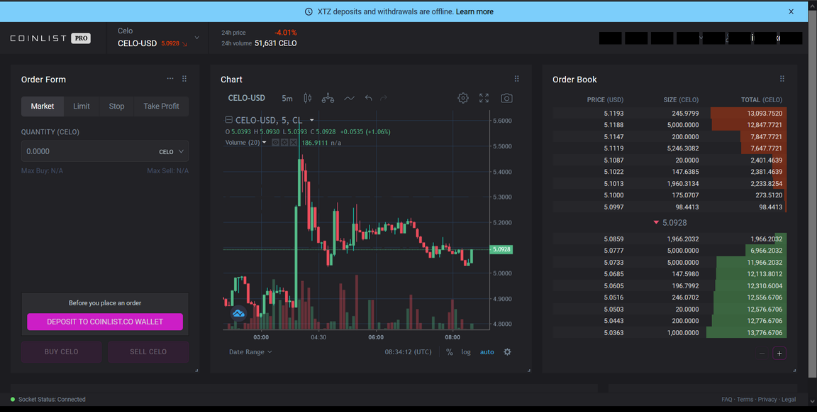Dismiss the XTZ offline notification banner
The height and width of the screenshot is (412, 817).
791,11
